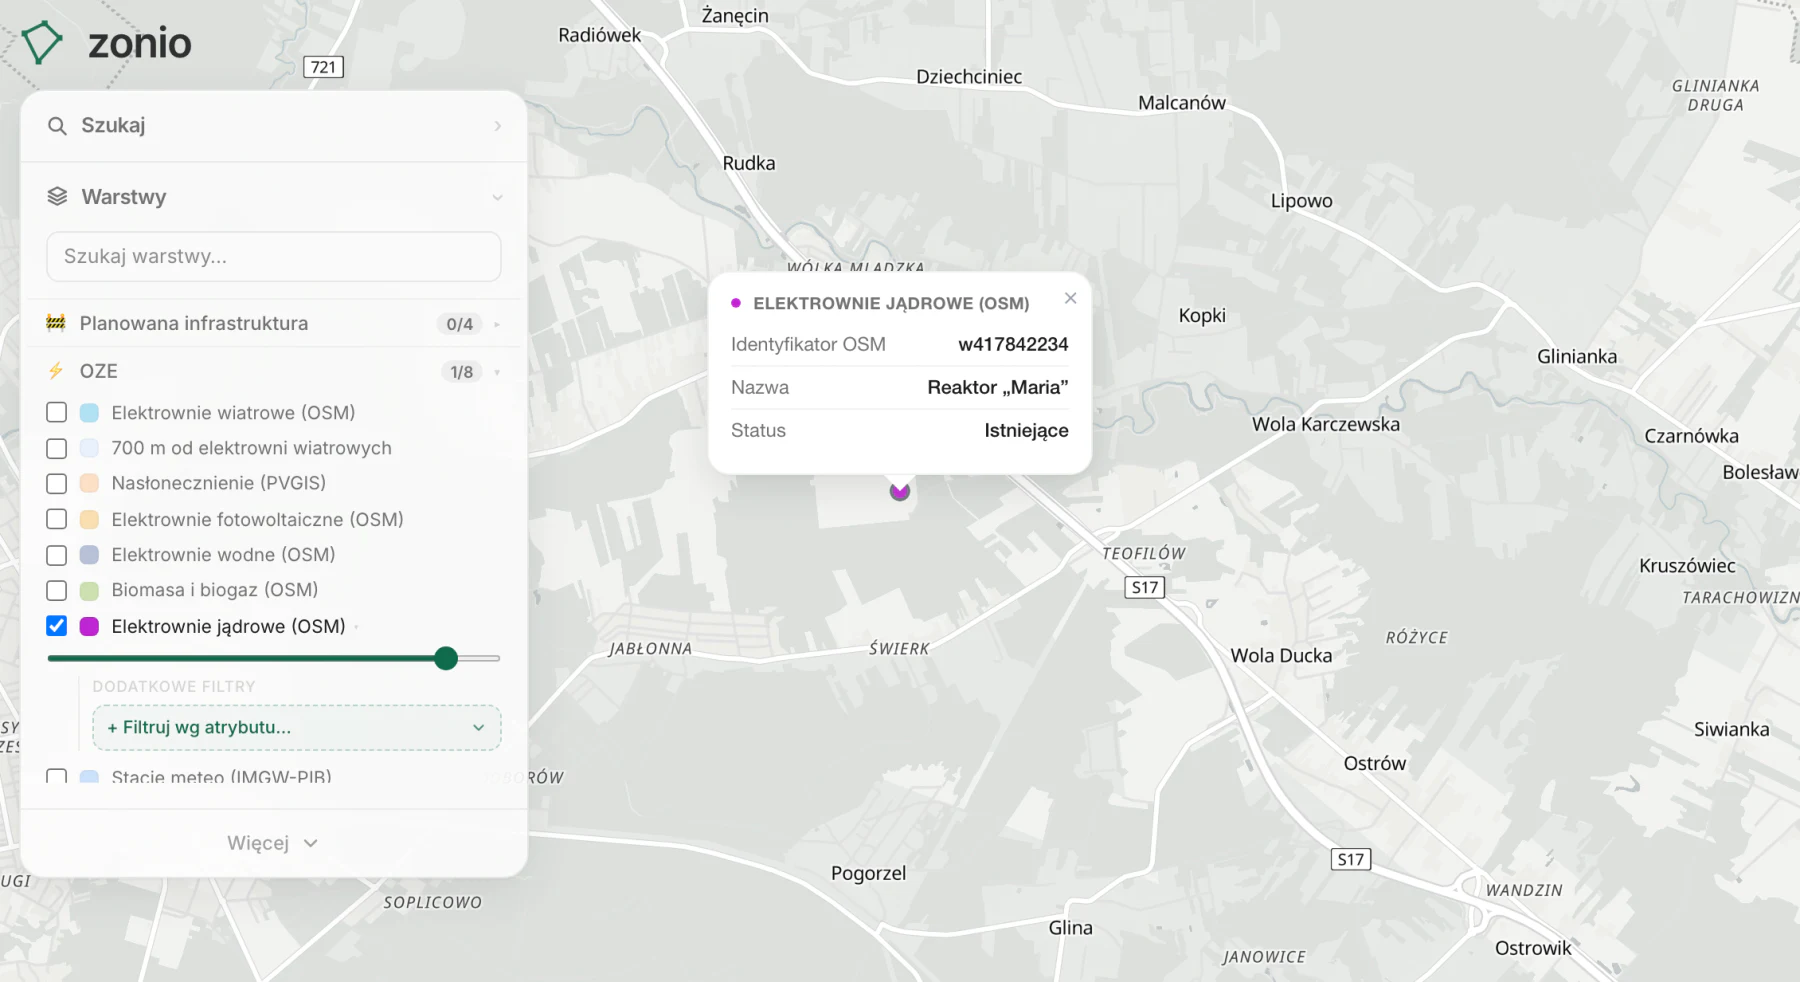Focus the Szukaj warstwy search field
This screenshot has width=1800, height=982.
(x=274, y=257)
